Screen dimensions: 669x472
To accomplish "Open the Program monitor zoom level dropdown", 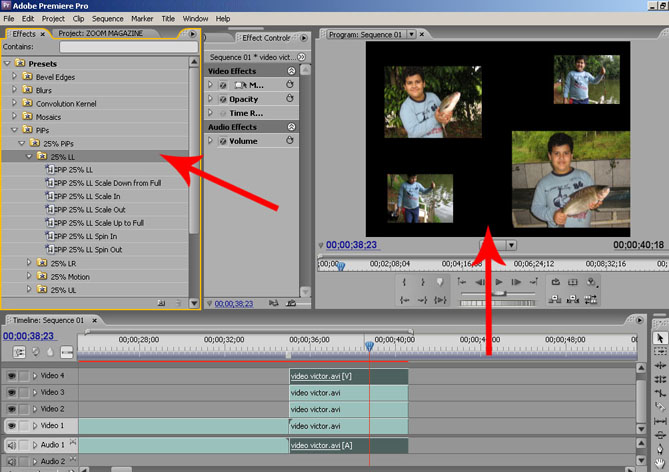I will pyautogui.click(x=512, y=245).
